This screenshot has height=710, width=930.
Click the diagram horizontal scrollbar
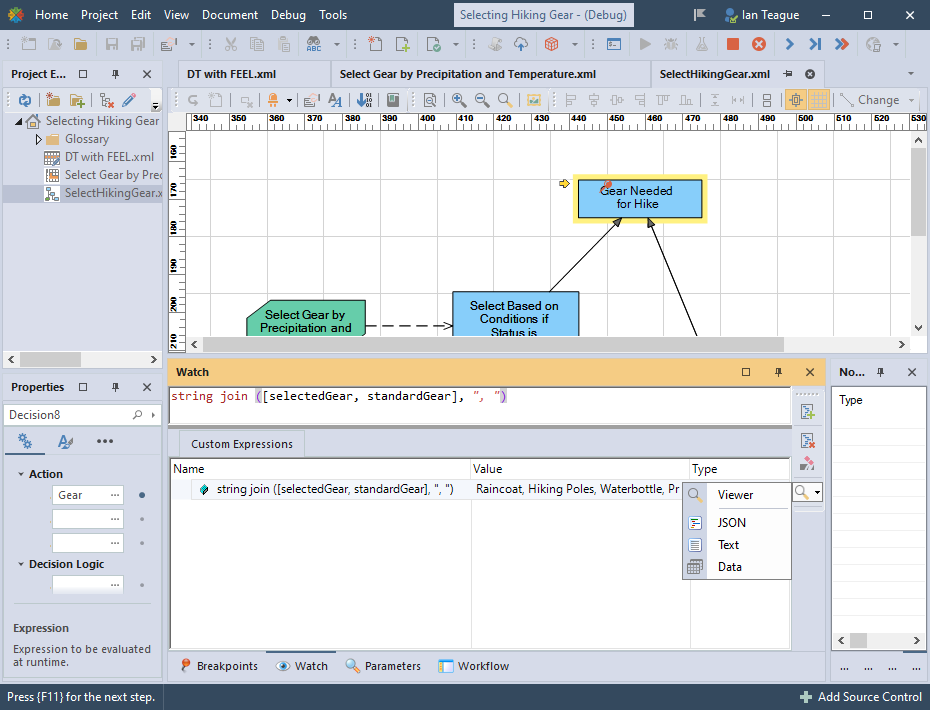click(x=492, y=344)
